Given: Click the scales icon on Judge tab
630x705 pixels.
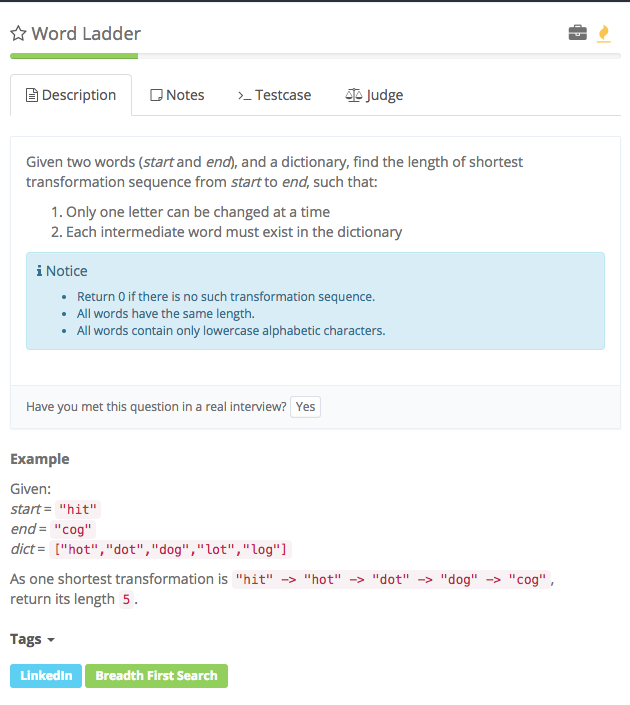Looking at the screenshot, I should tap(353, 95).
